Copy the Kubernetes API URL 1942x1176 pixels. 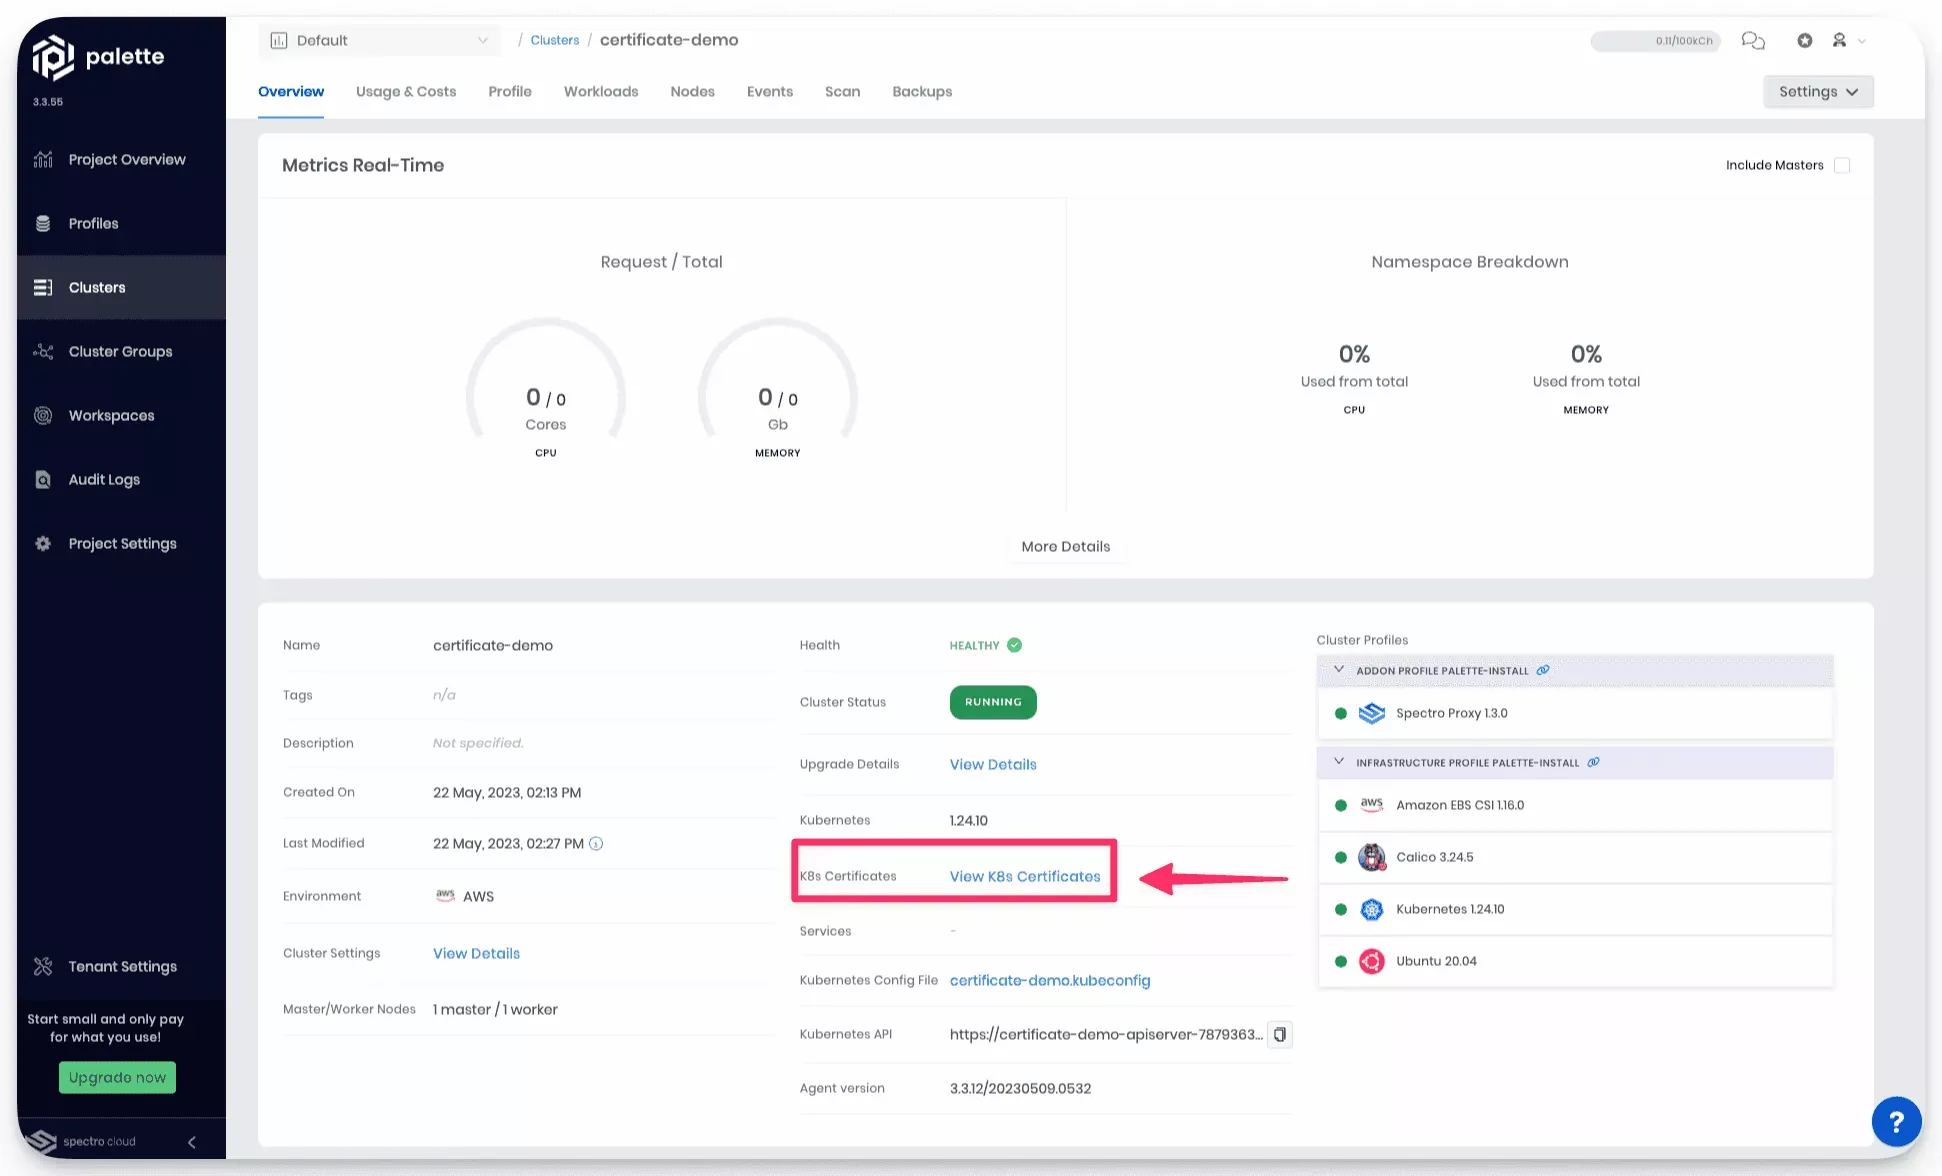tap(1279, 1034)
